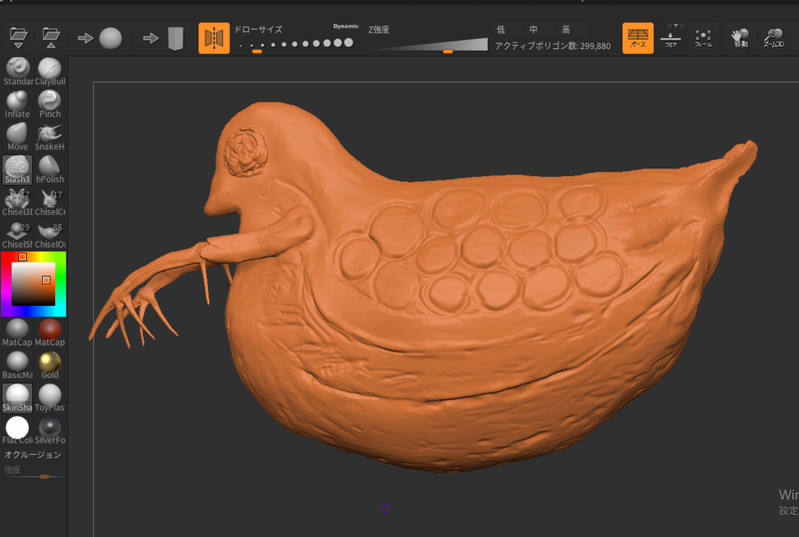The height and width of the screenshot is (537, 799).
Task: Start a new sphere mesh
Action: [100, 38]
